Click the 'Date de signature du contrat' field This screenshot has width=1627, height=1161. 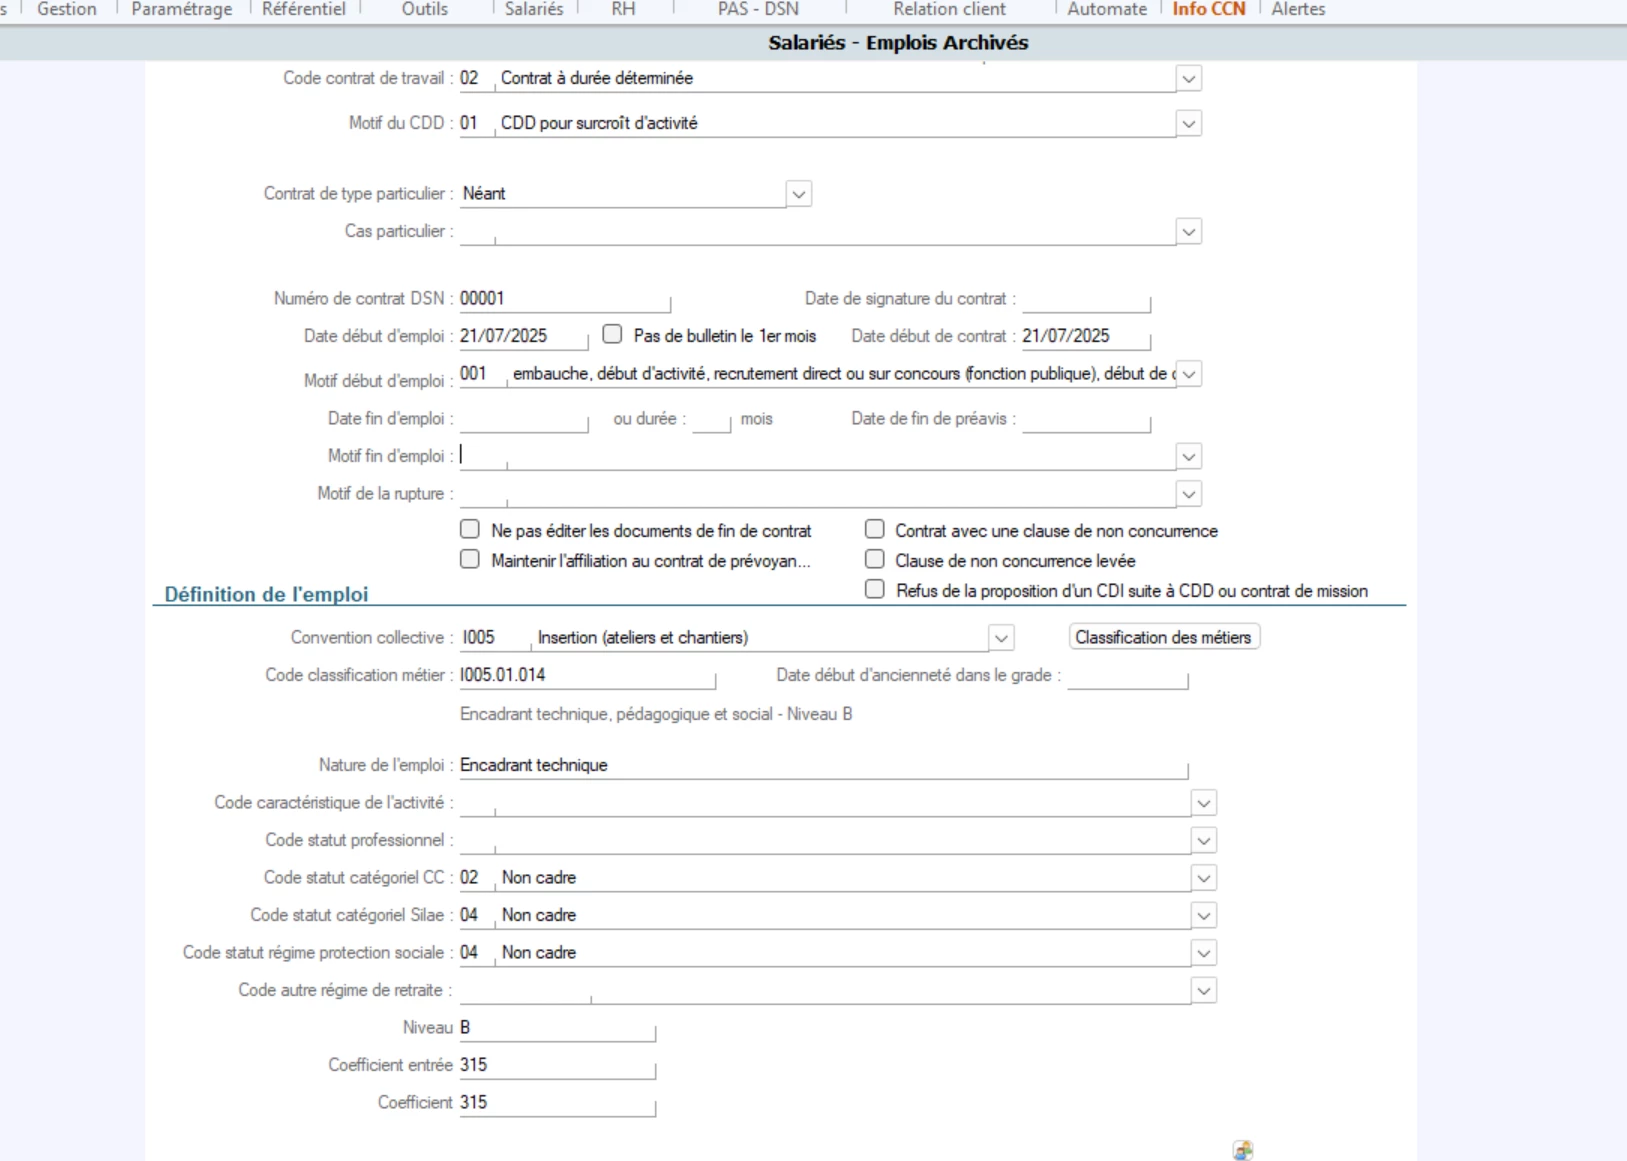1086,298
